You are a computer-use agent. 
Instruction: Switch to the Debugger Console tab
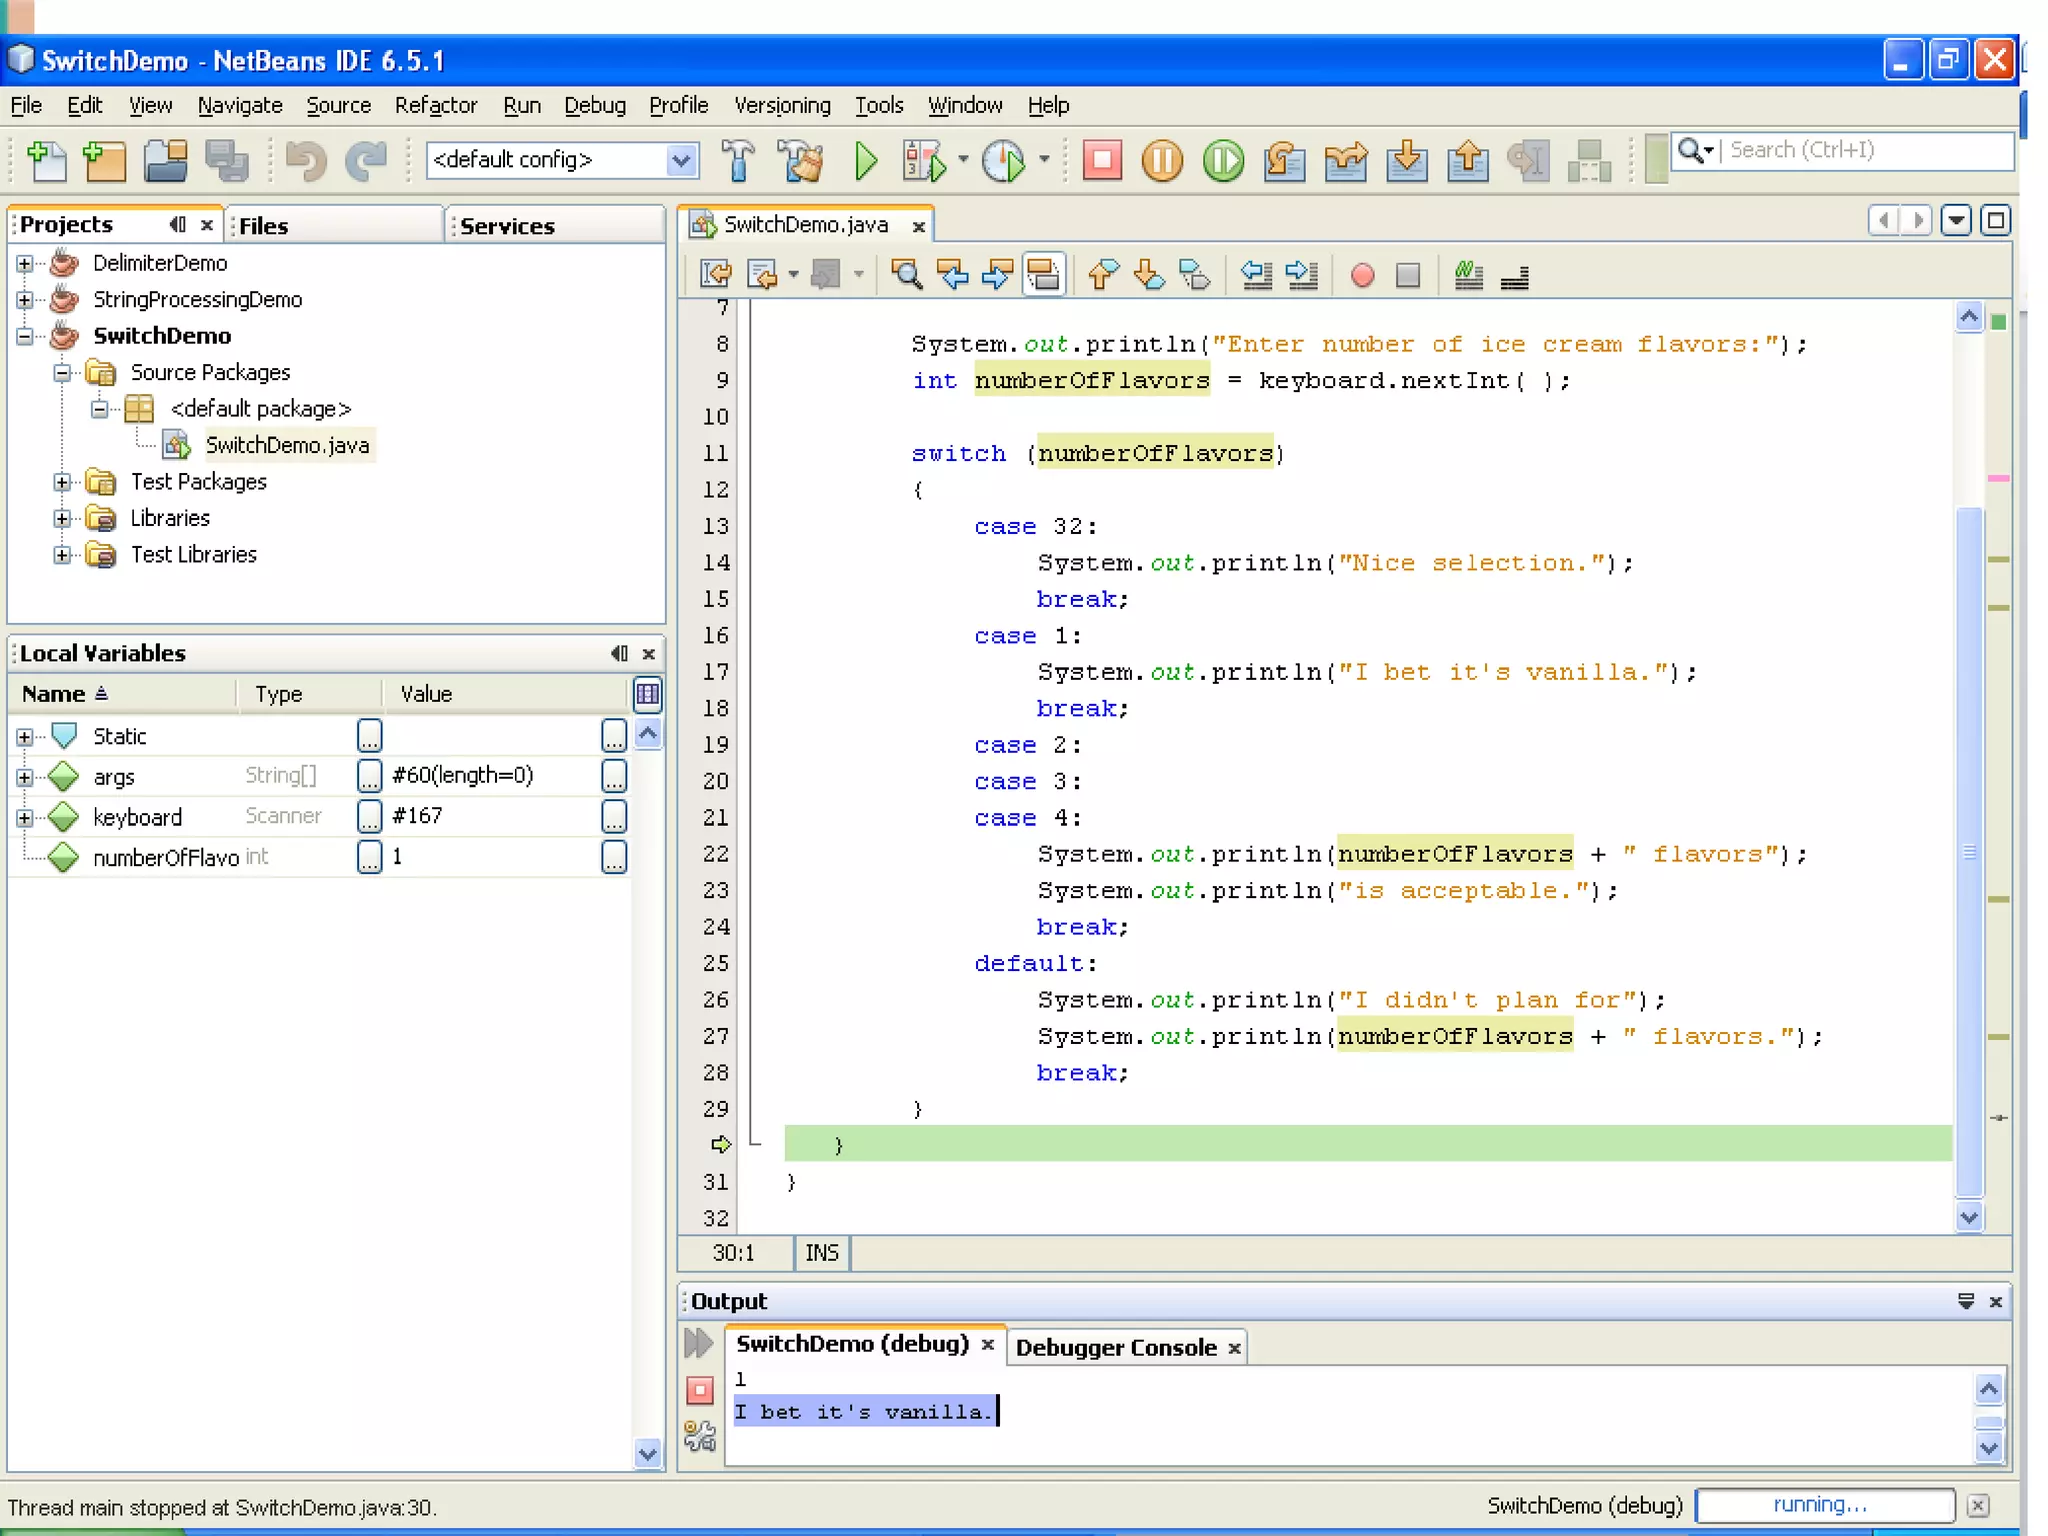coord(1115,1347)
